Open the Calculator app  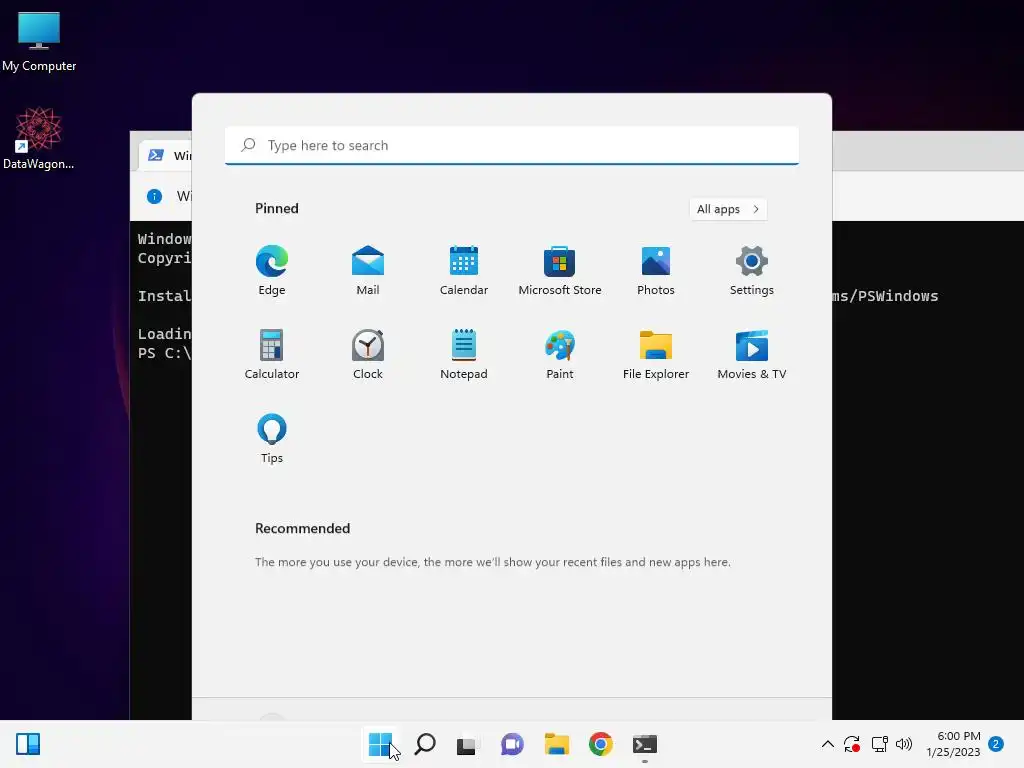point(272,355)
